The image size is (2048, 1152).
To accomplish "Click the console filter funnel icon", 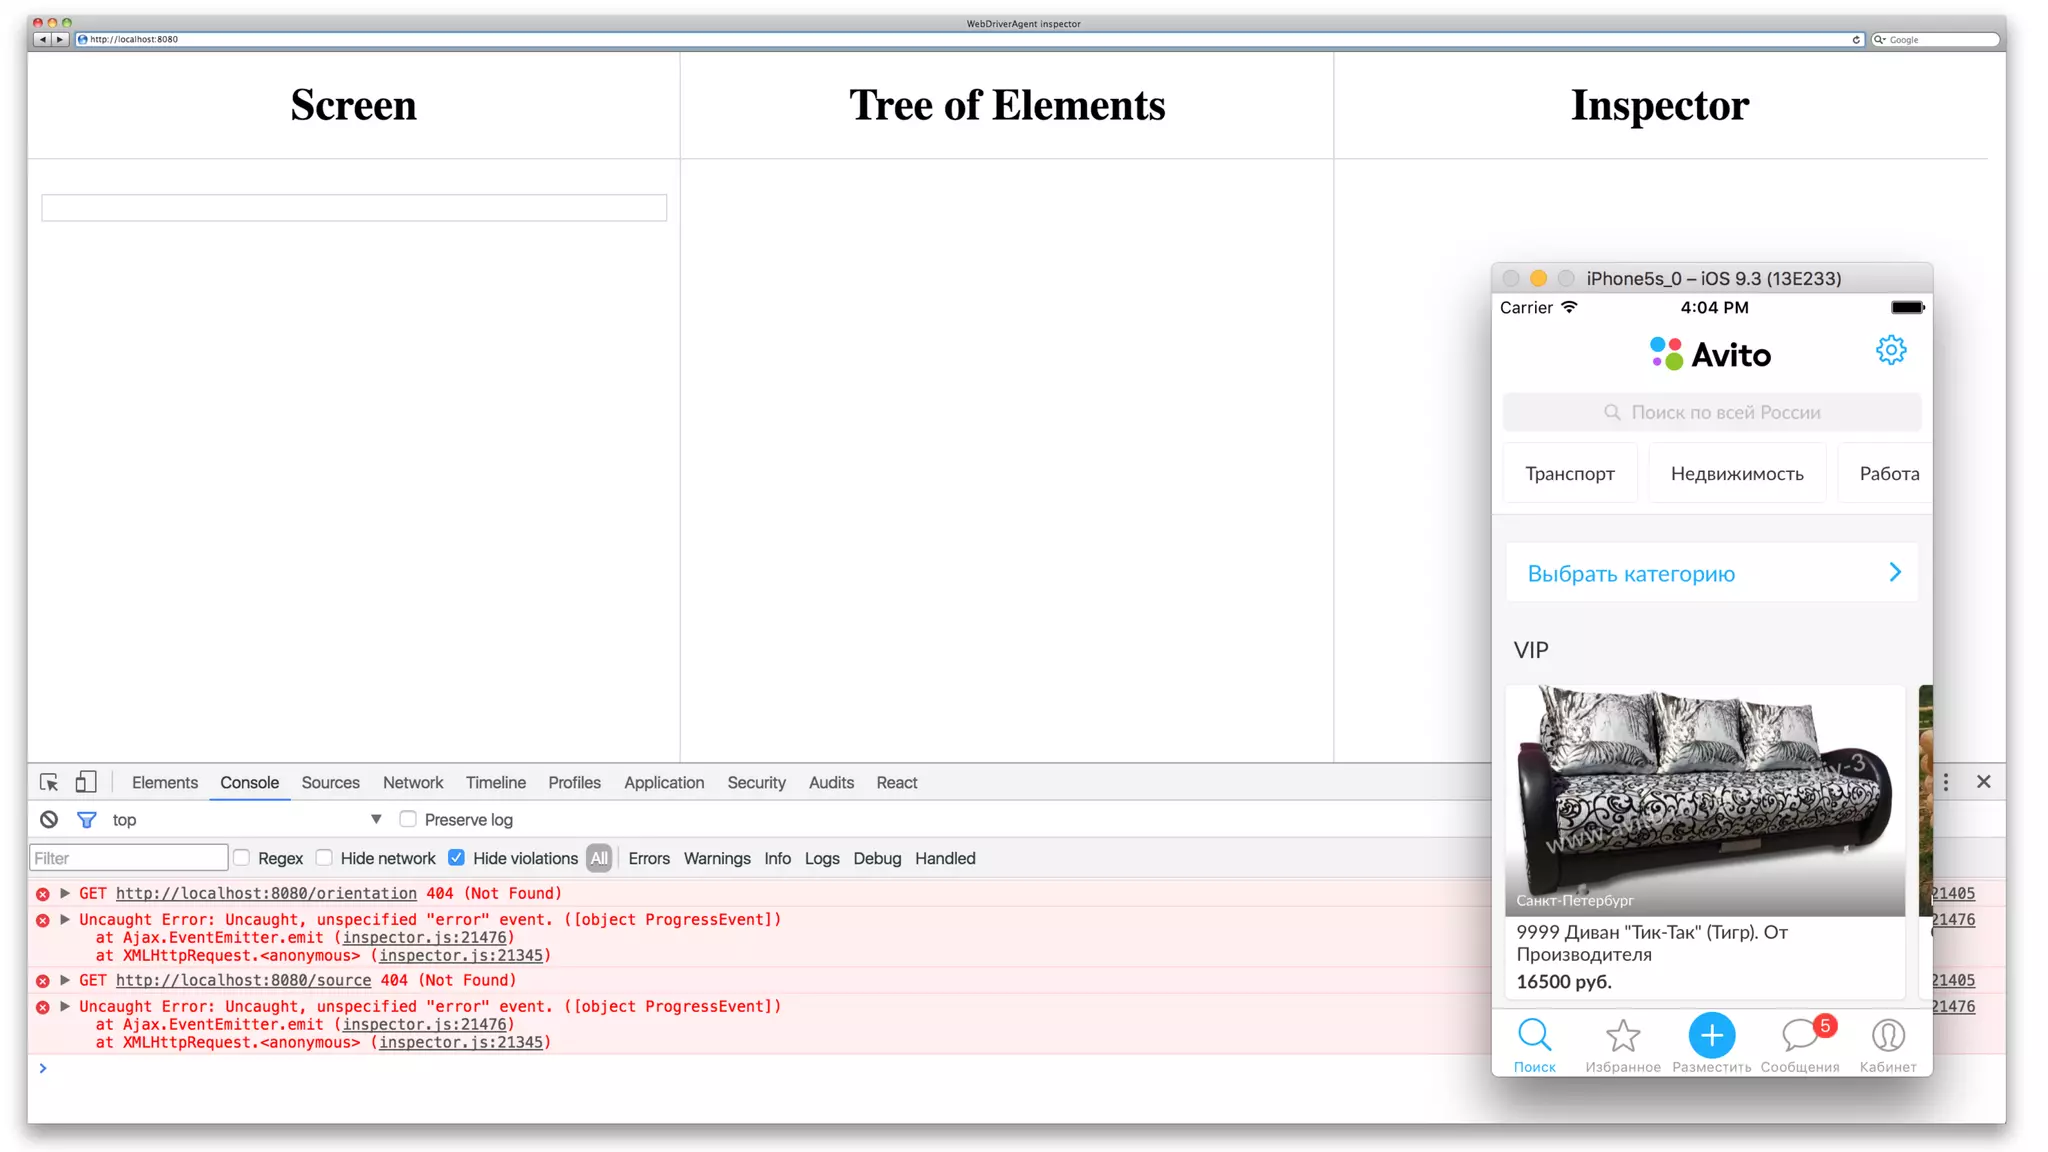I will [x=87, y=819].
